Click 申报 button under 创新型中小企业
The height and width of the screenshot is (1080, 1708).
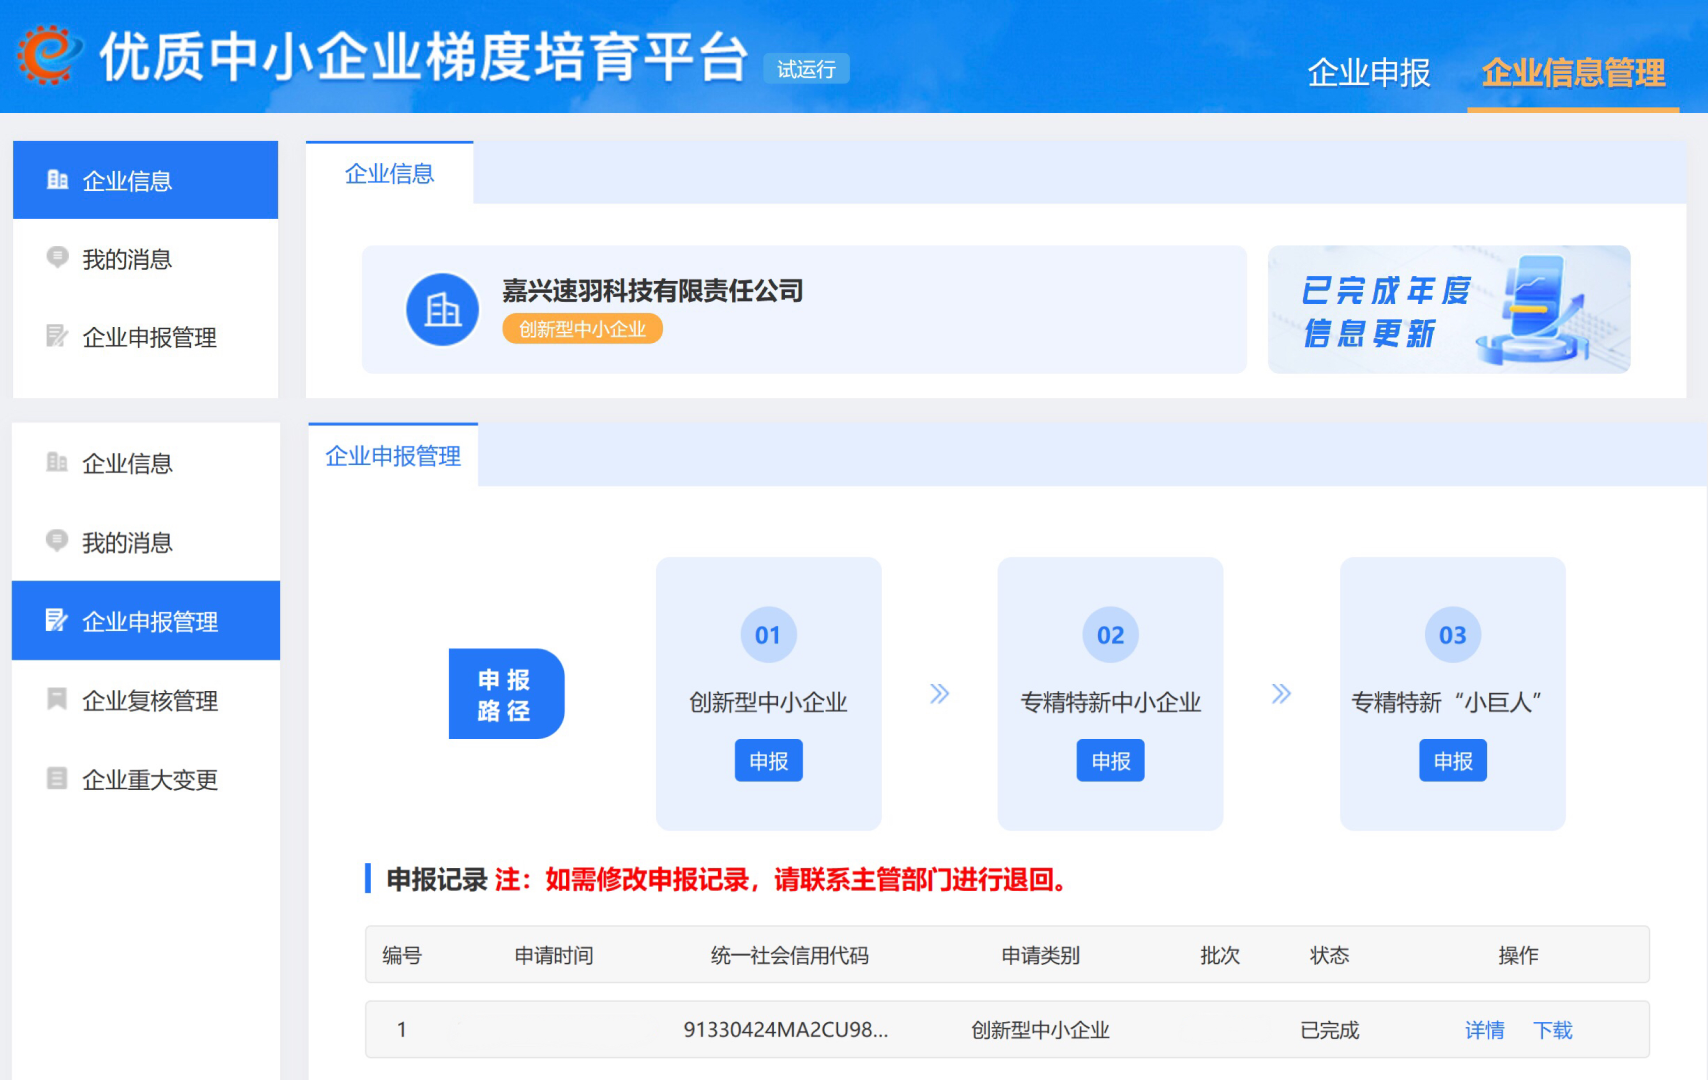[x=768, y=761]
